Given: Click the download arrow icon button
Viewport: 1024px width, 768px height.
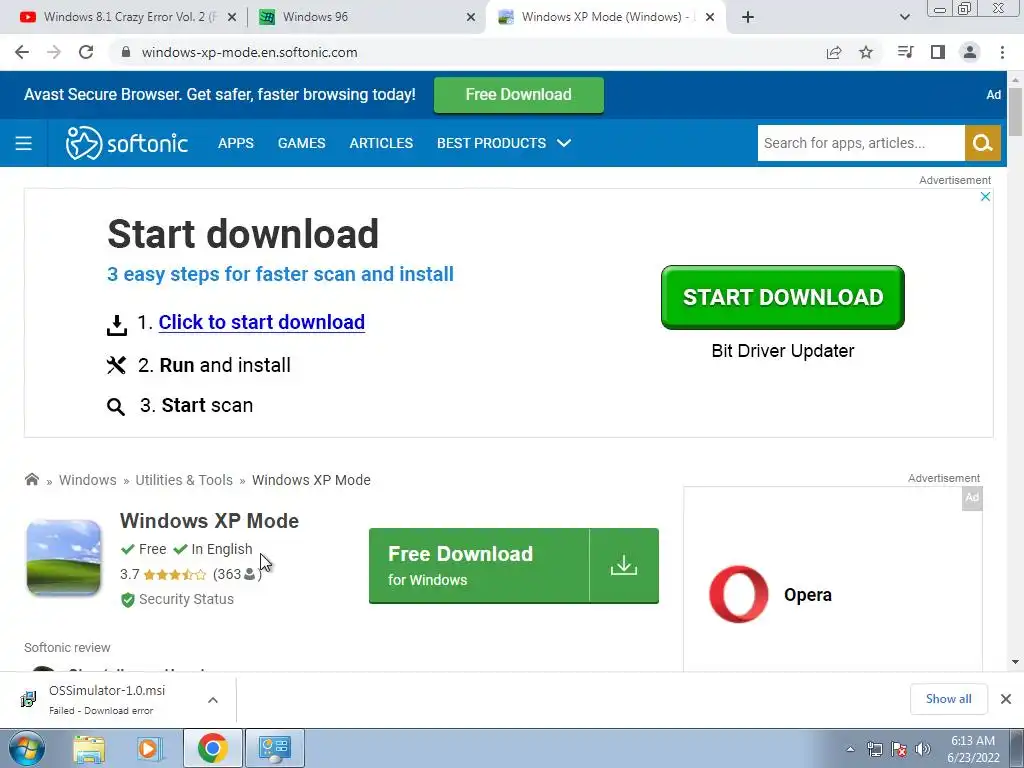Looking at the screenshot, I should coord(624,566).
